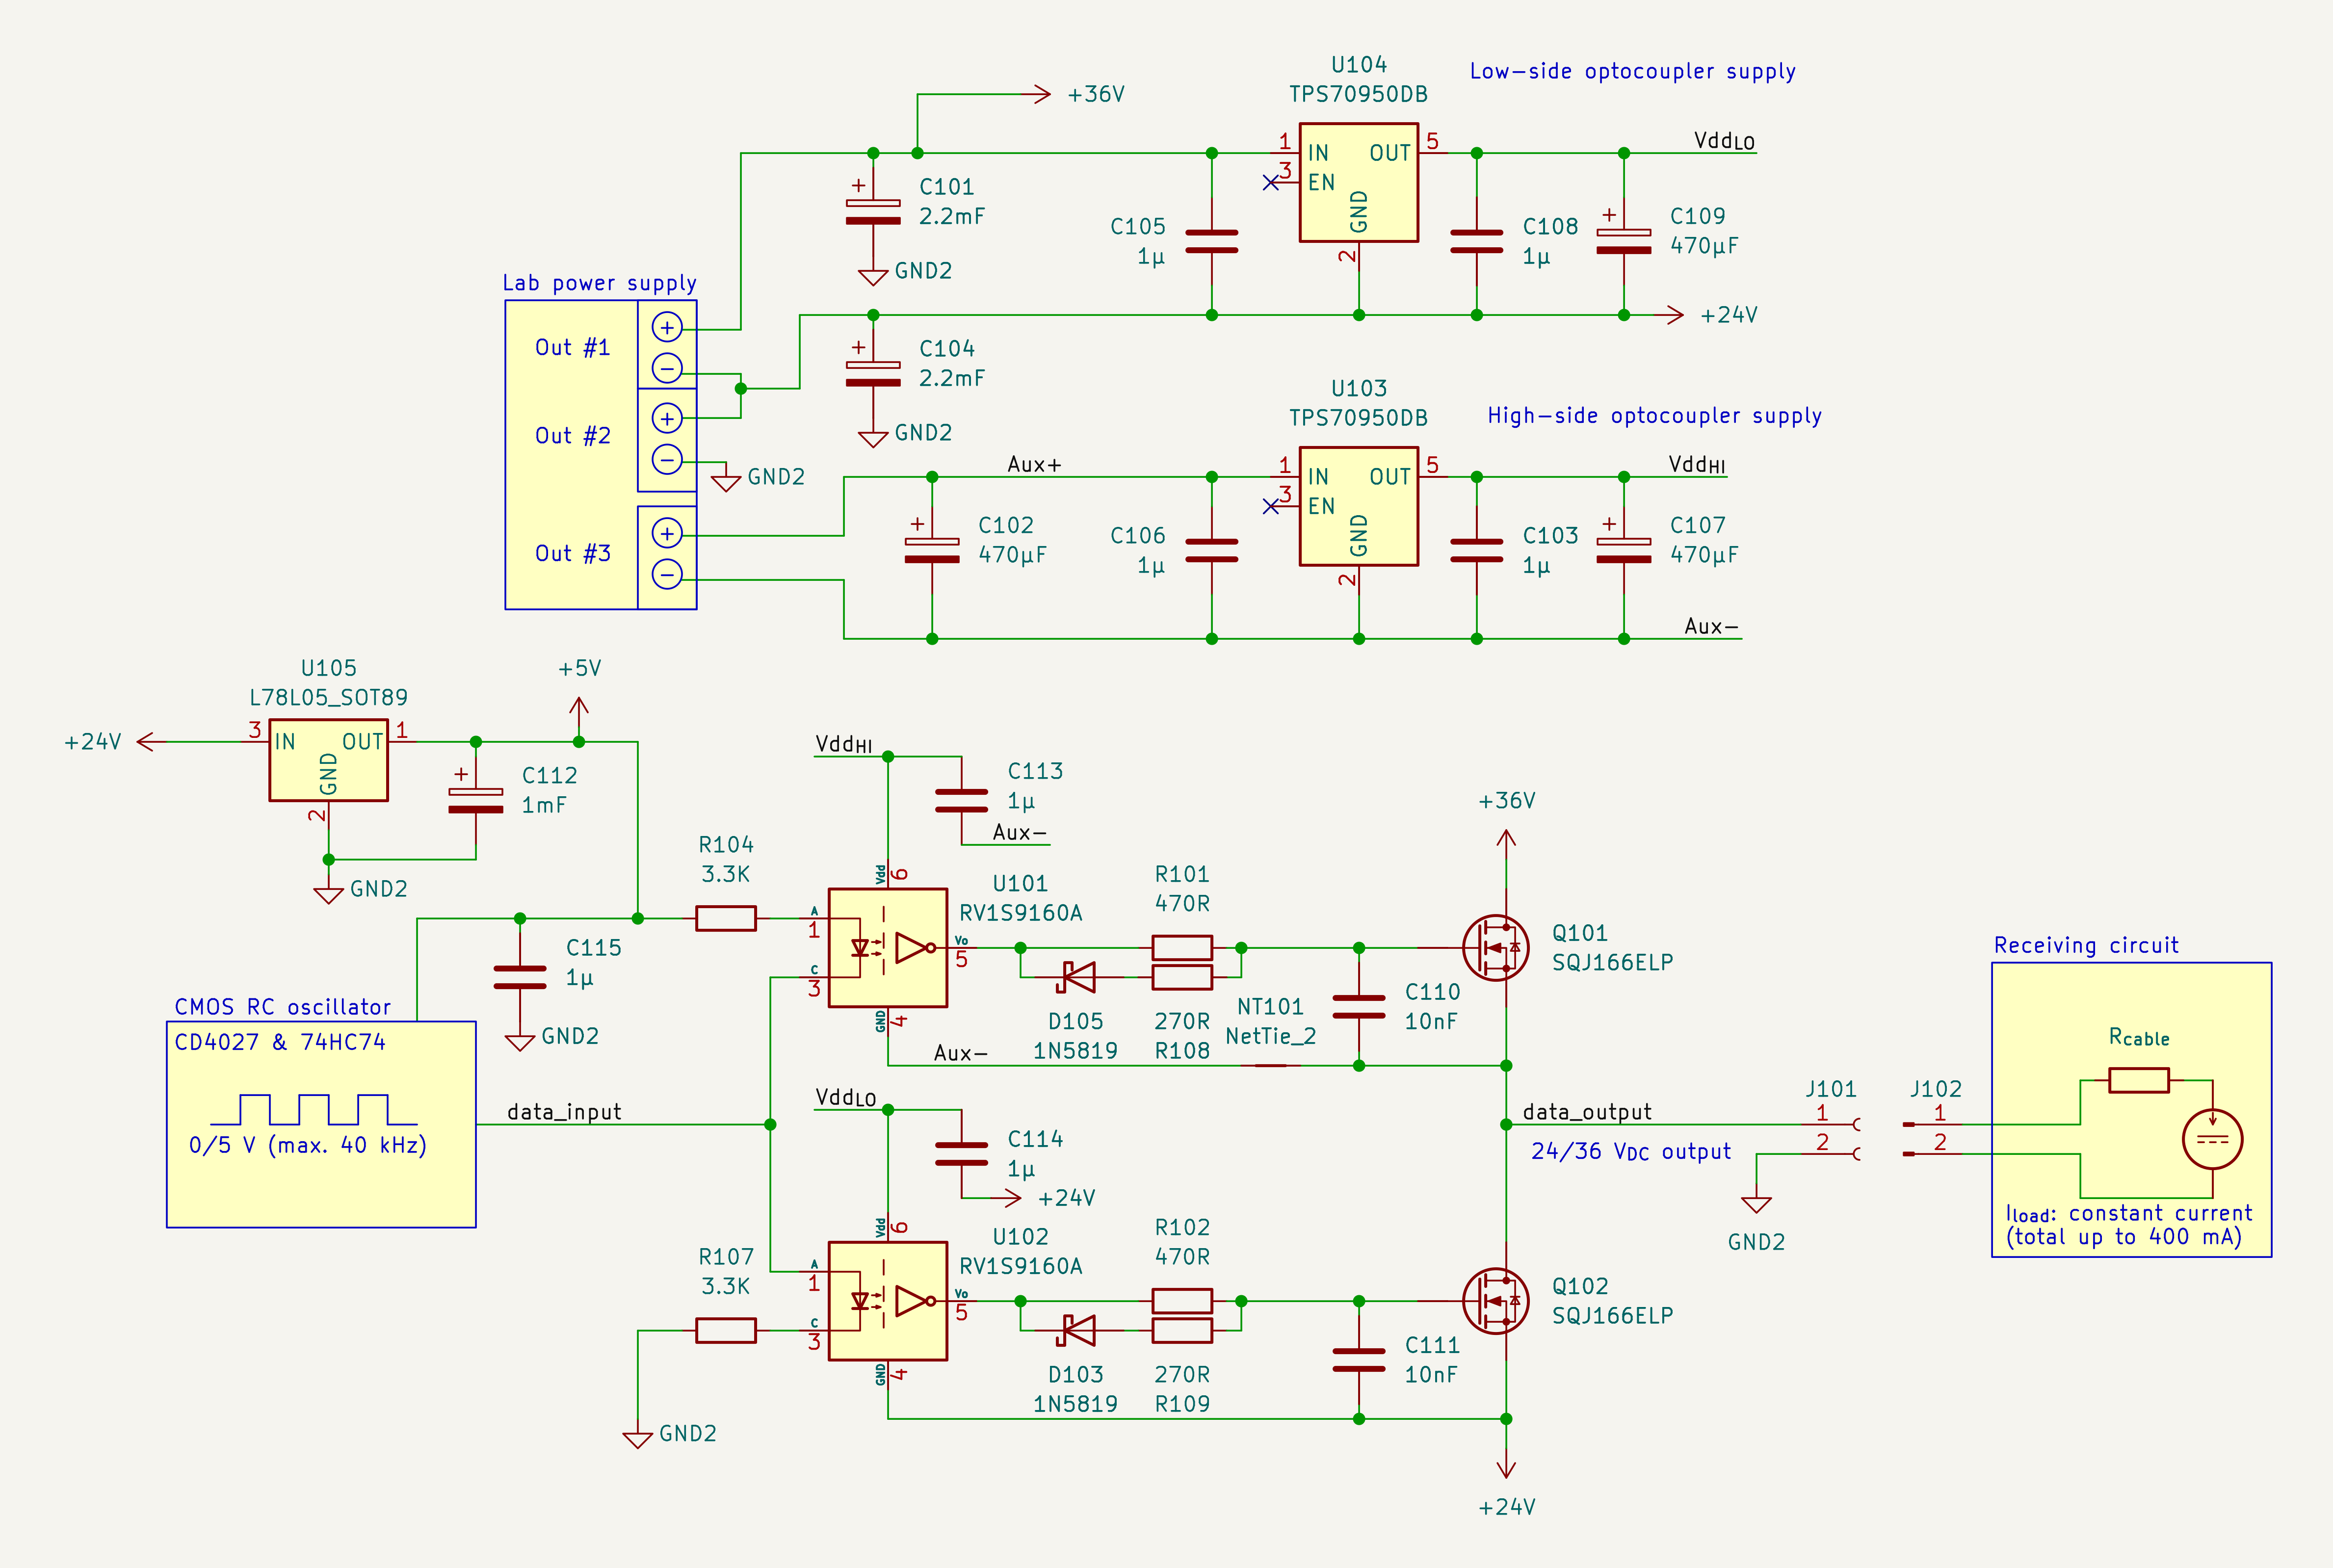The height and width of the screenshot is (1568, 2333).
Task: Click the data_input net label
Action: 564,1112
